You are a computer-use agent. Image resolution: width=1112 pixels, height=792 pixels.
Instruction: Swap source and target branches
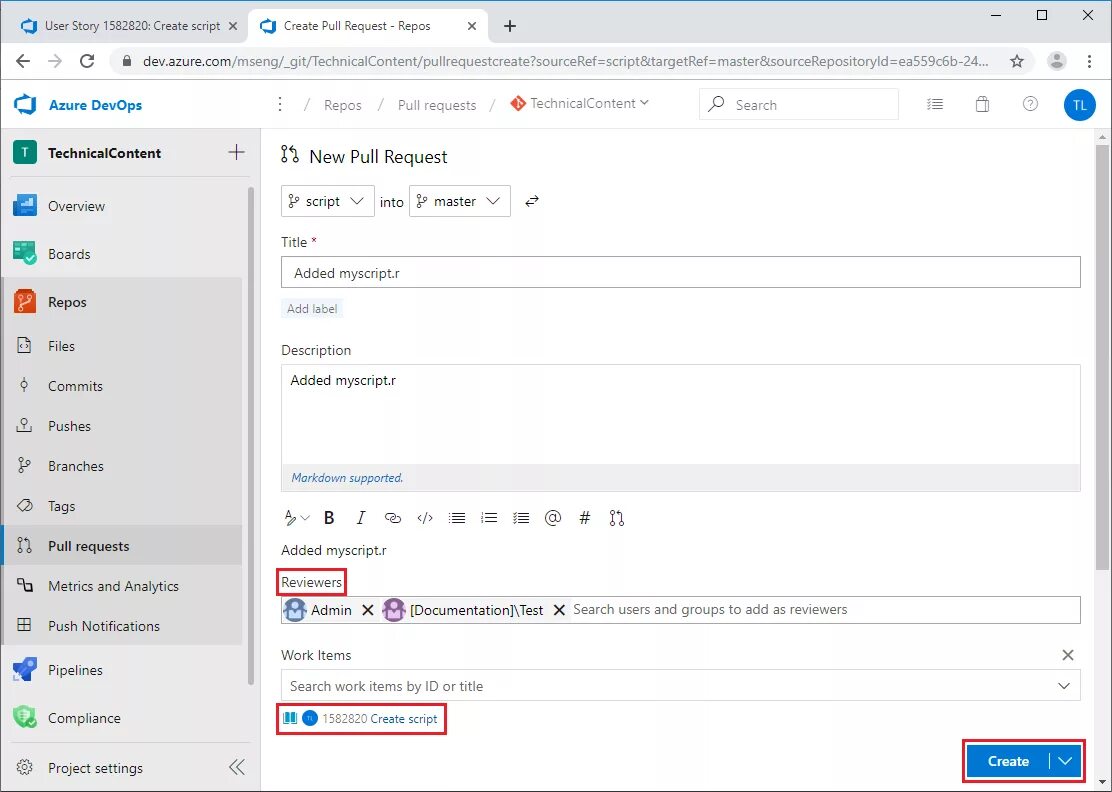tap(532, 201)
